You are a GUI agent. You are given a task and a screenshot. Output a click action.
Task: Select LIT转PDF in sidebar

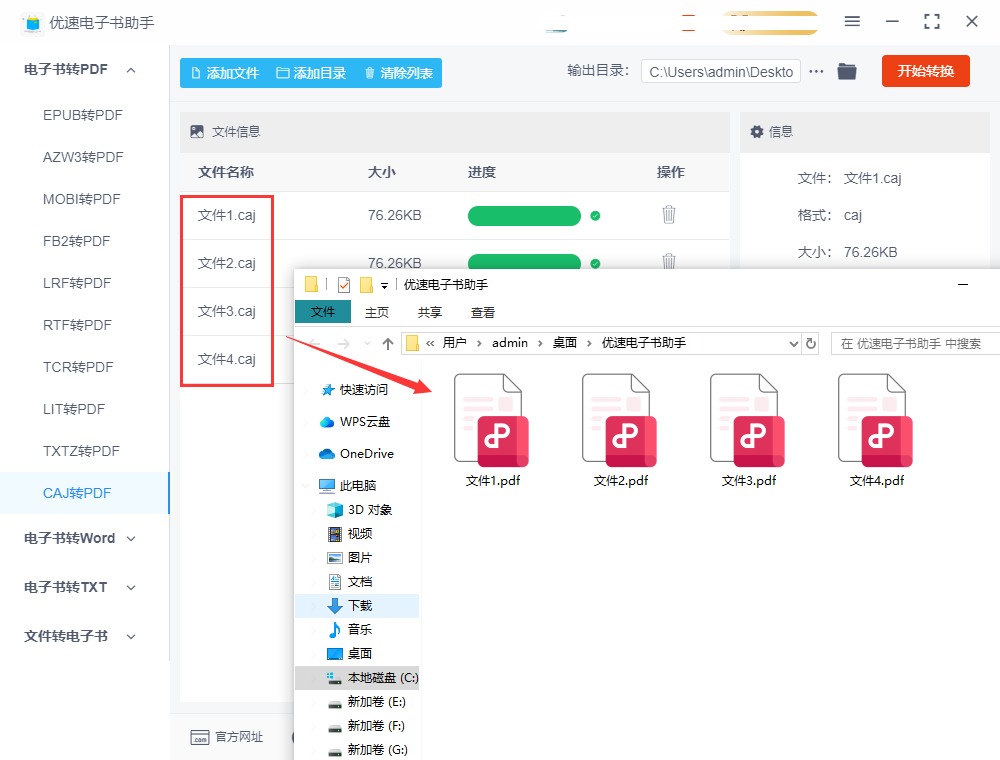74,409
